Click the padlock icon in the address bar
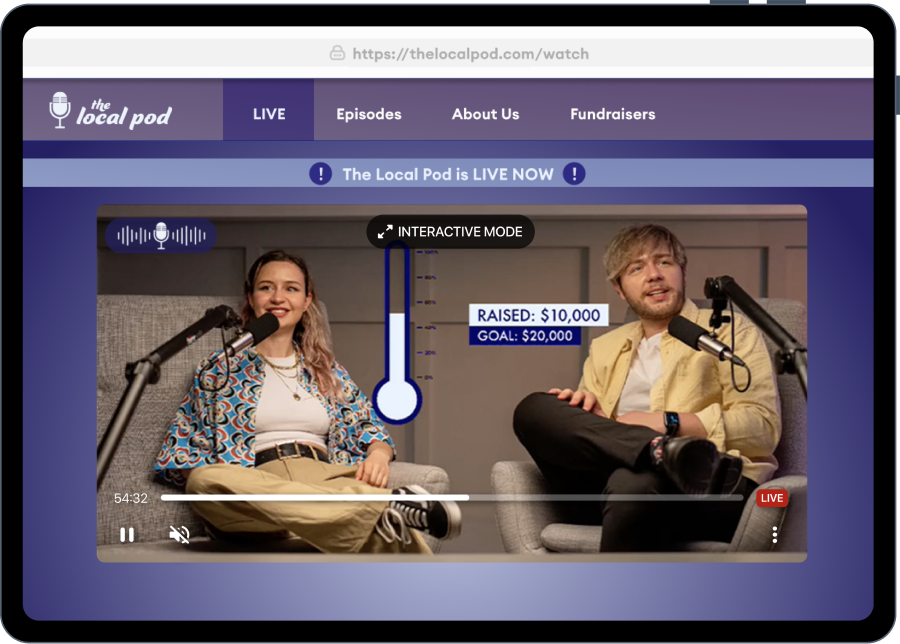The image size is (900, 644). coord(337,54)
